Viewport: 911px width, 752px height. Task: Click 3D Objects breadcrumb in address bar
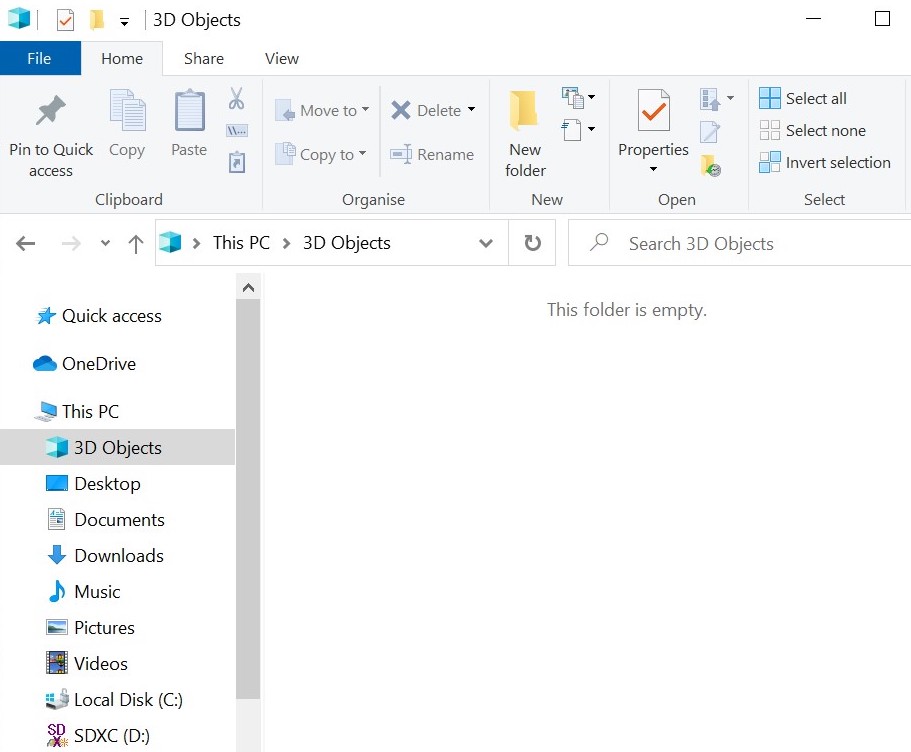pyautogui.click(x=347, y=242)
